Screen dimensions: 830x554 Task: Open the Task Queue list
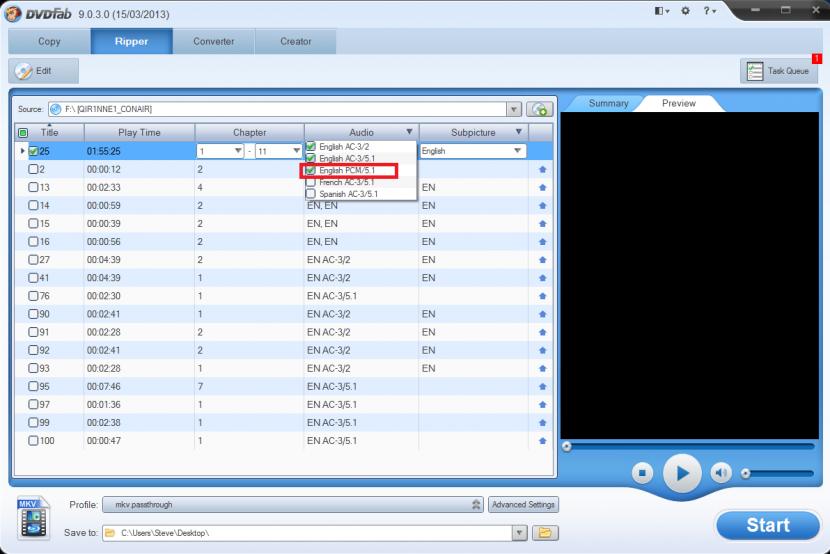(x=779, y=71)
